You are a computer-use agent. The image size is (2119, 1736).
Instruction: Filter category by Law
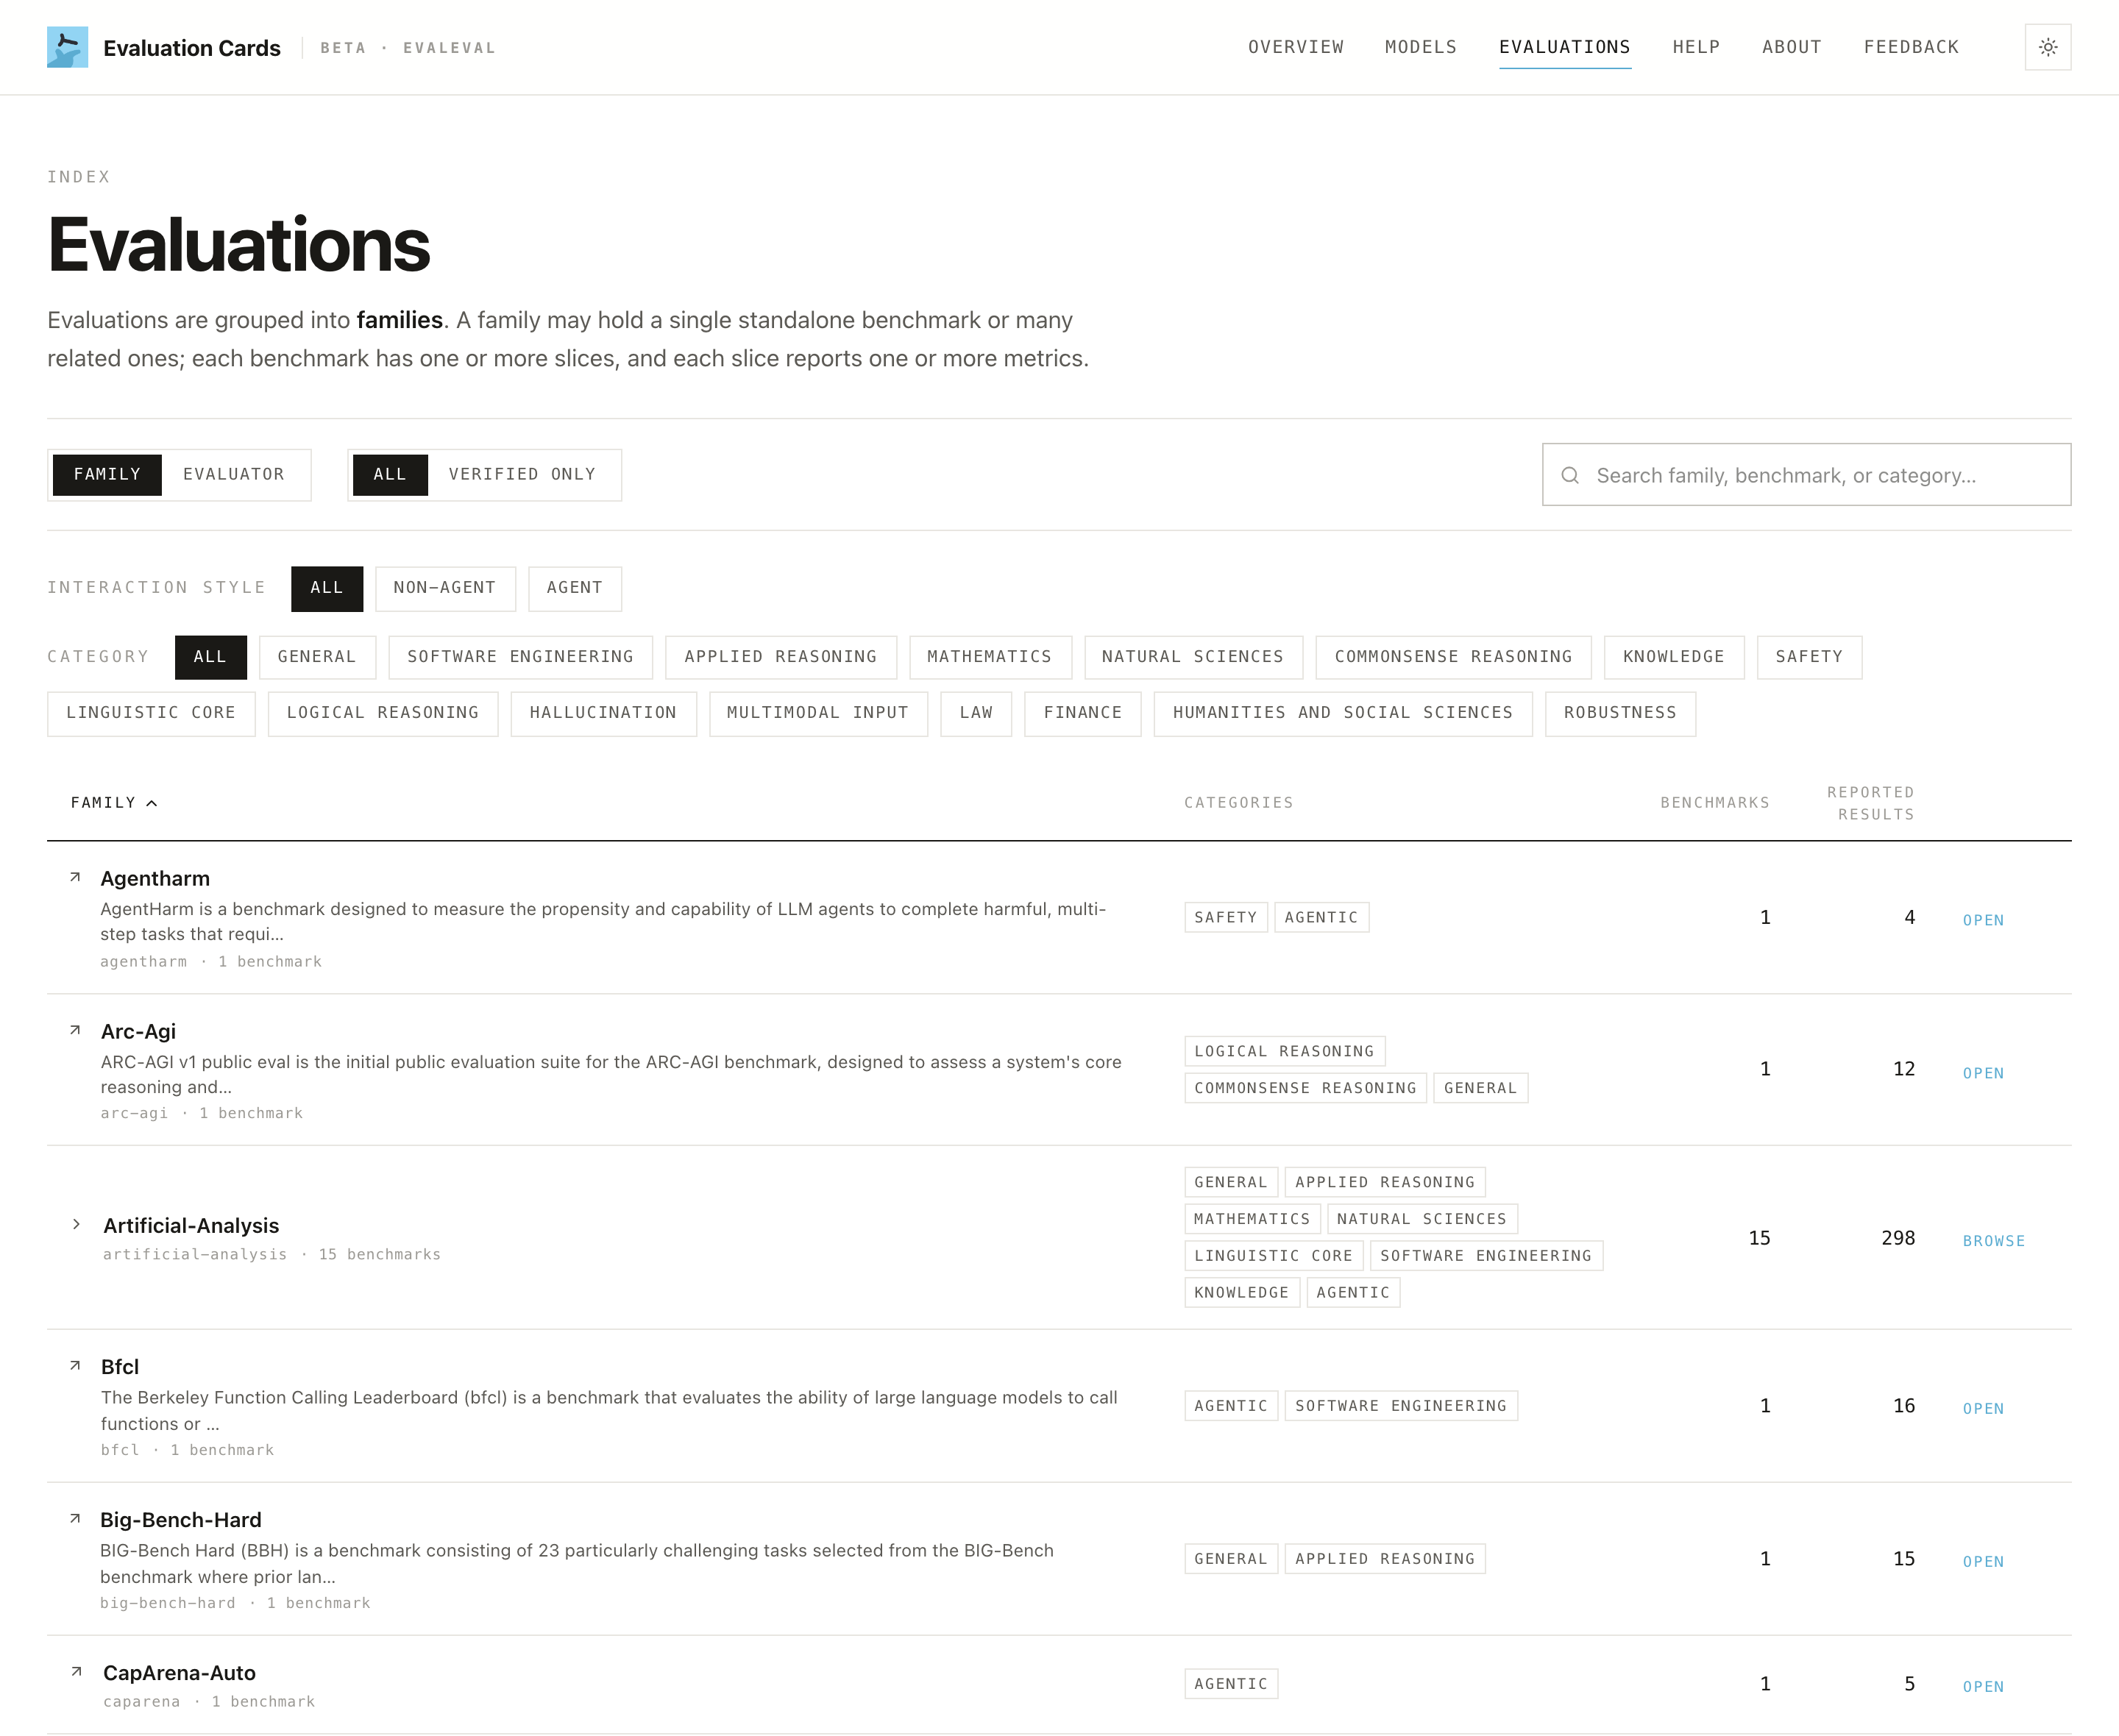(976, 713)
